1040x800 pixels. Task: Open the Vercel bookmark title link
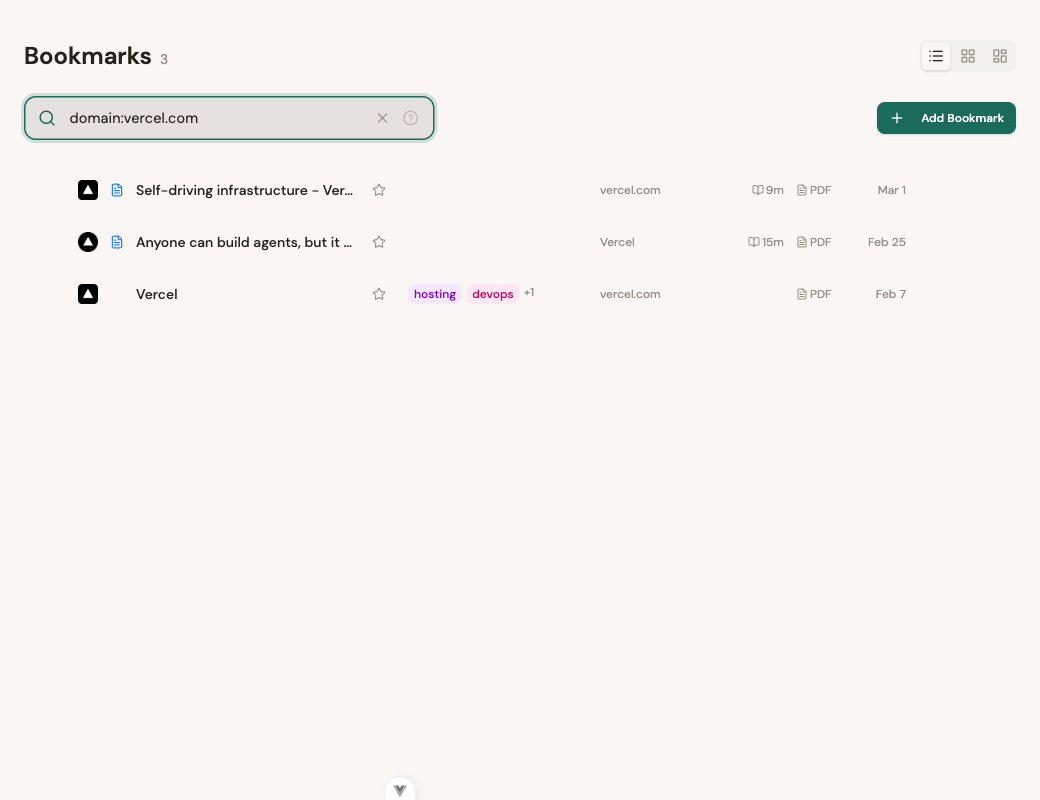[x=156, y=294]
